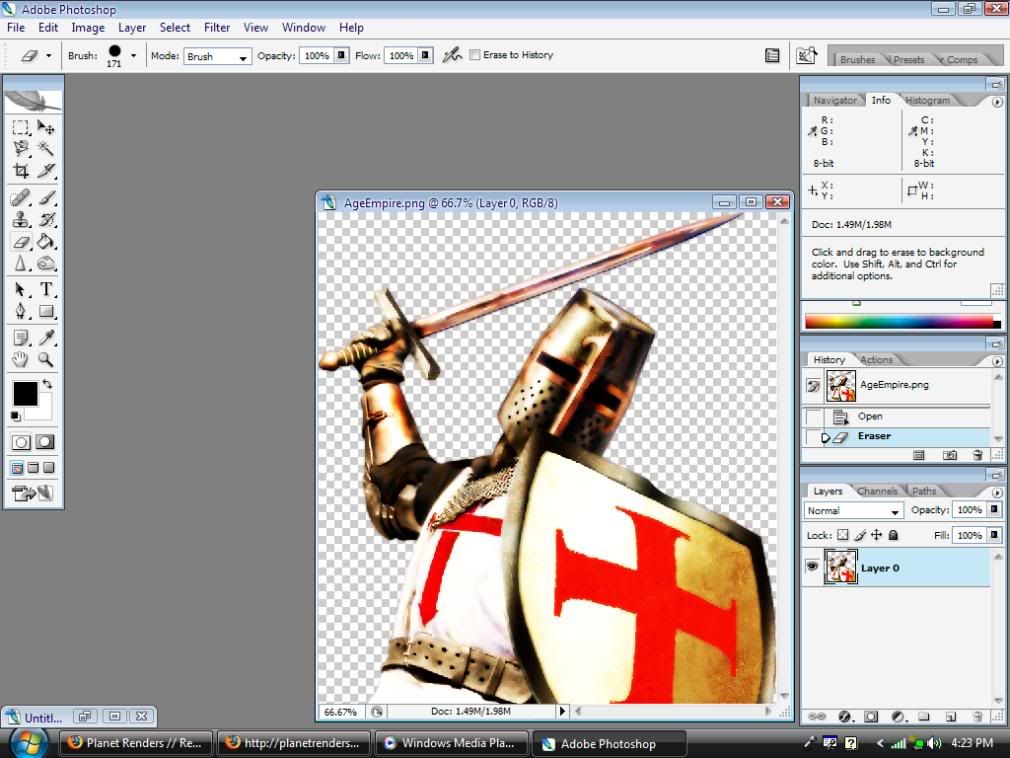The height and width of the screenshot is (758, 1010).
Task: Open the Window menu
Action: click(x=303, y=28)
